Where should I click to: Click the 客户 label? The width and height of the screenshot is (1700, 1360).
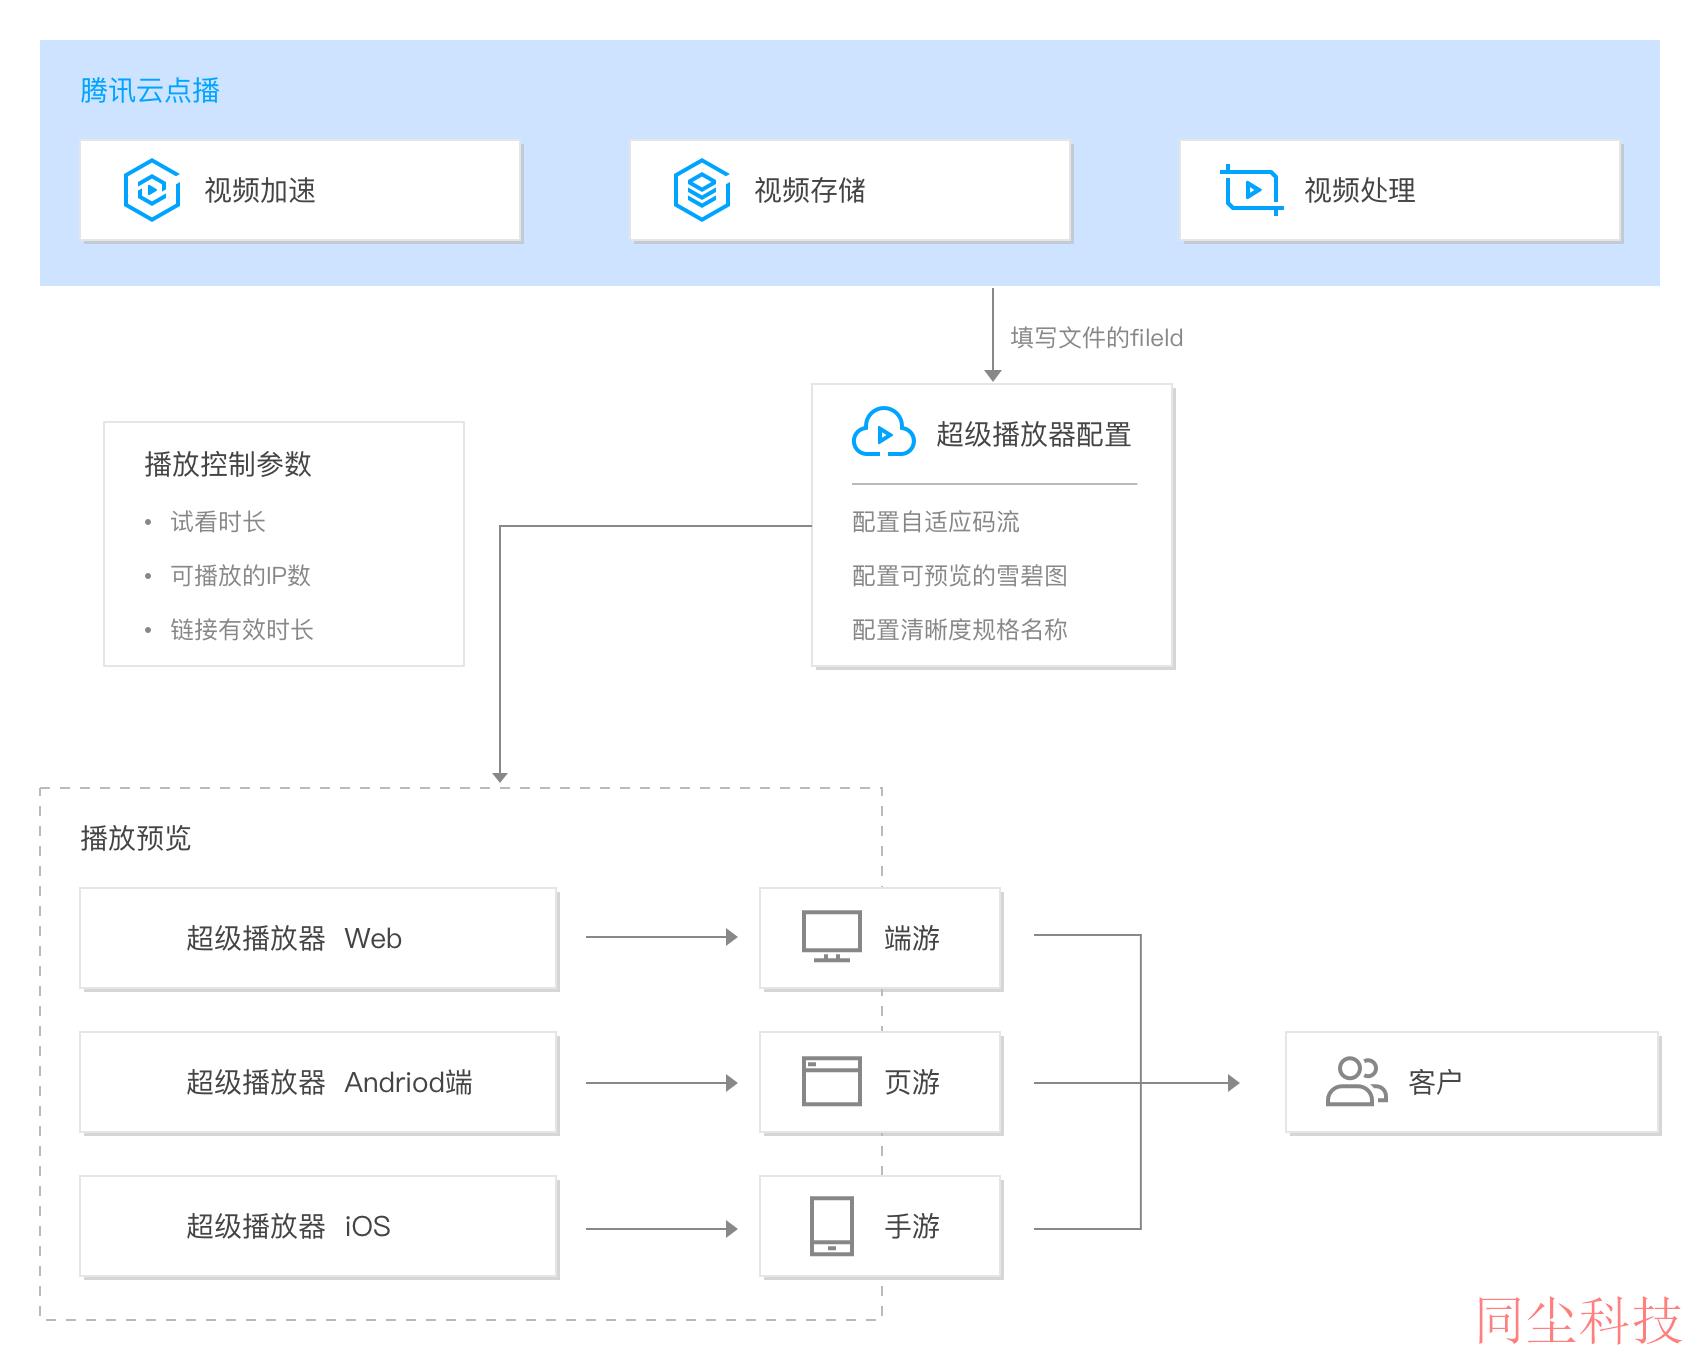coord(1435,1082)
